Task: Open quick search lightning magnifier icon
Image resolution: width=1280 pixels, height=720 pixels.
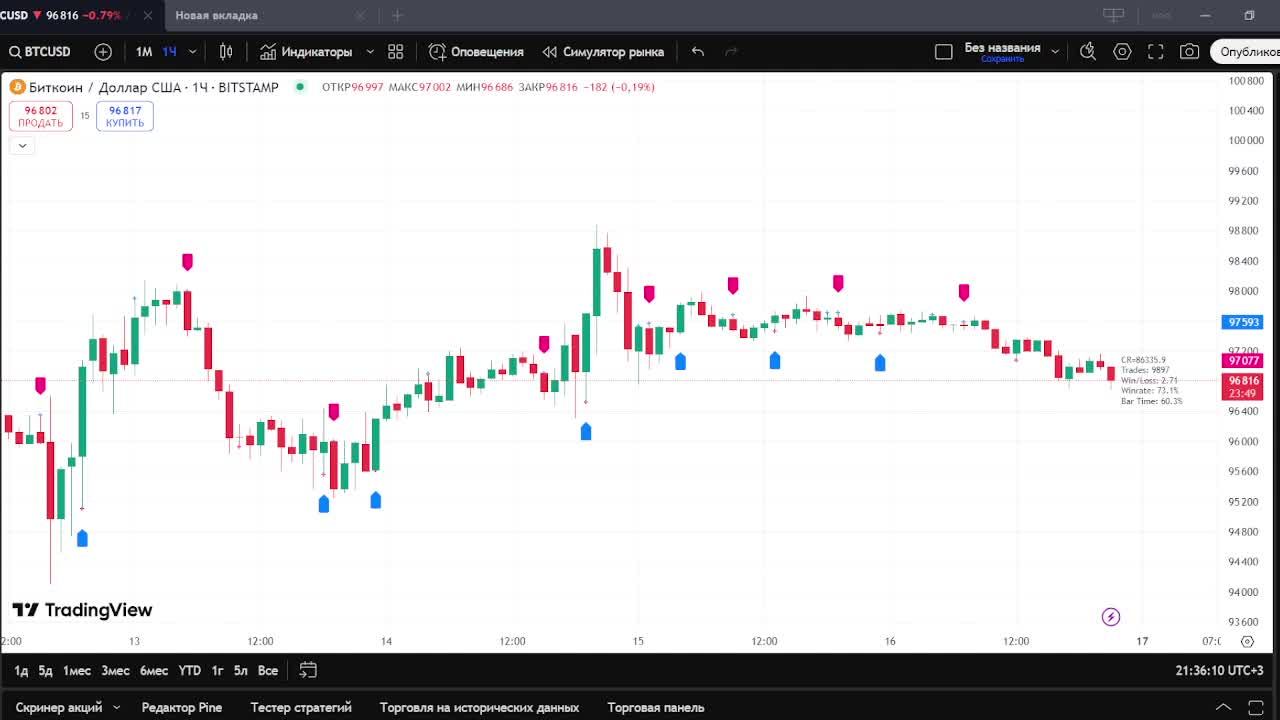Action: coord(1088,52)
